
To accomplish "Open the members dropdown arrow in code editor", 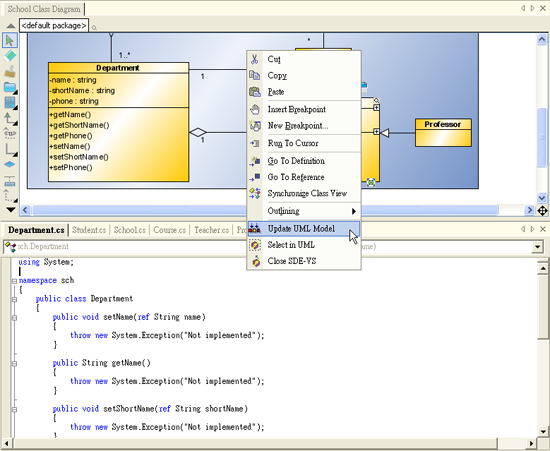I will coord(537,247).
